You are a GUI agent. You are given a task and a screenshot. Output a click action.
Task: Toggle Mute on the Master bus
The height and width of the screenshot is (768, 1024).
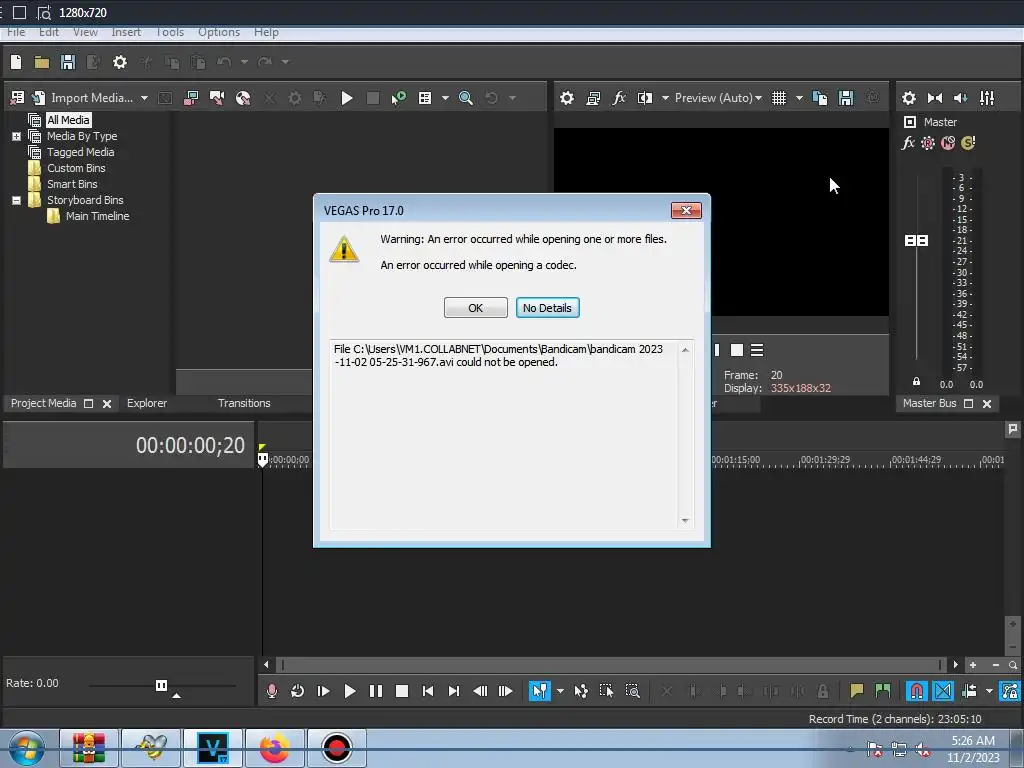tap(948, 142)
